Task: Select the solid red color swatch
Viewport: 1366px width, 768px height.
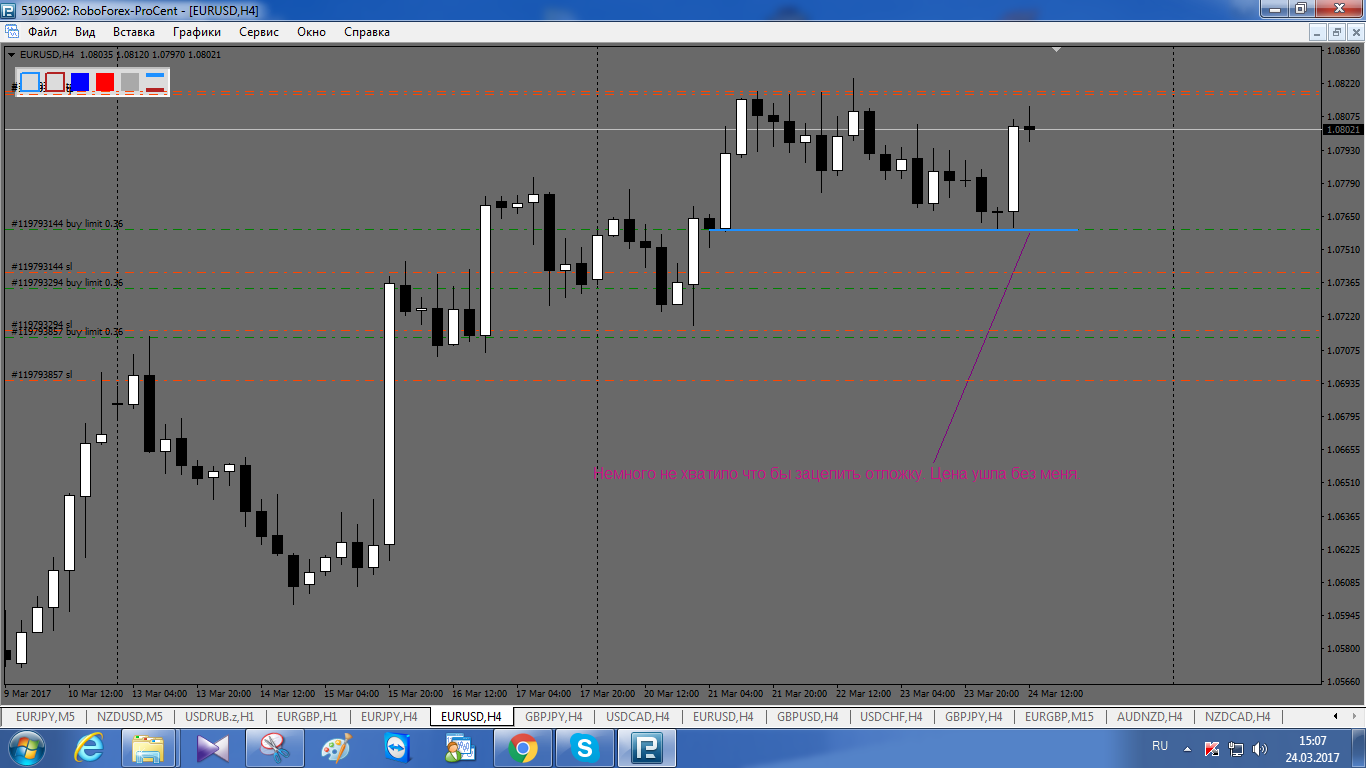Action: click(105, 82)
